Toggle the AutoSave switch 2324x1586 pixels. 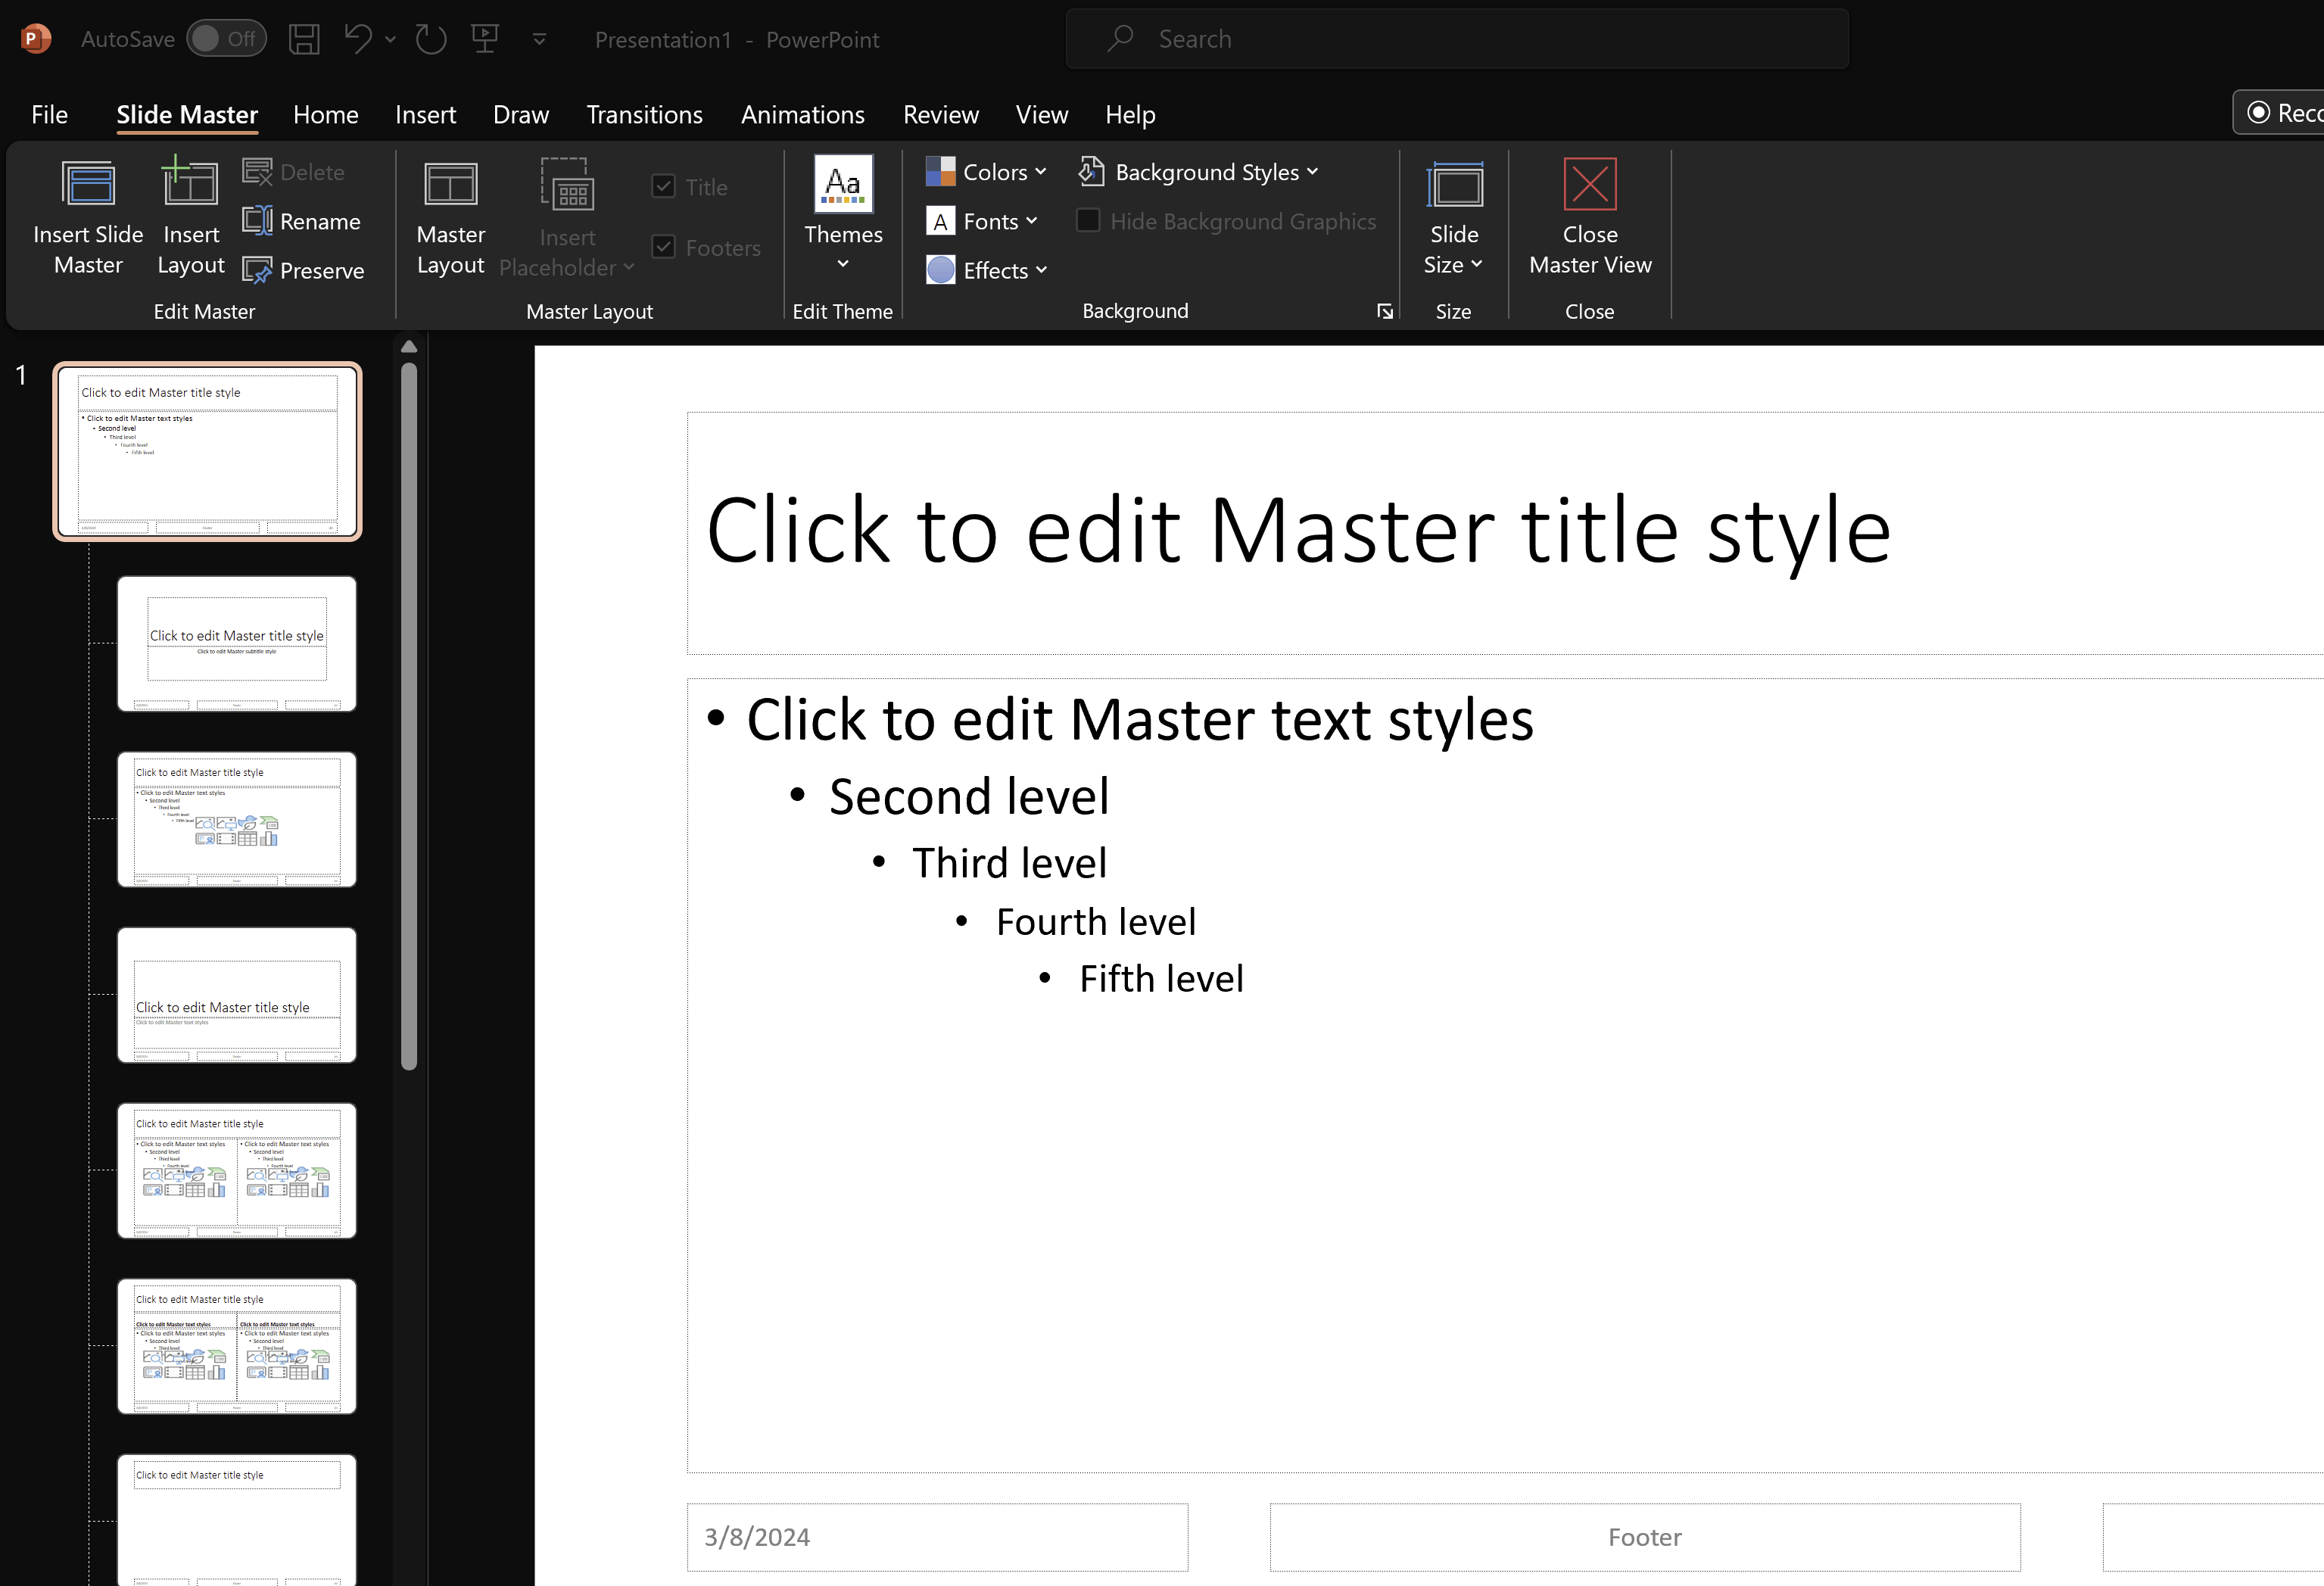click(226, 39)
